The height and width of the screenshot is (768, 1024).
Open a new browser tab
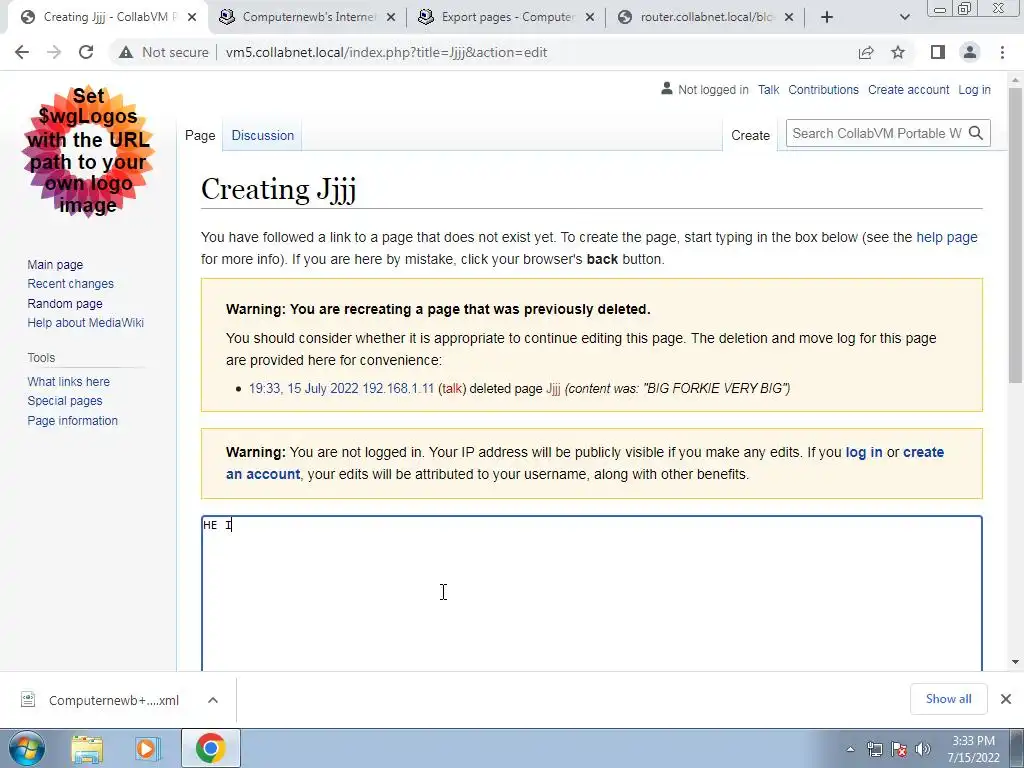(827, 18)
